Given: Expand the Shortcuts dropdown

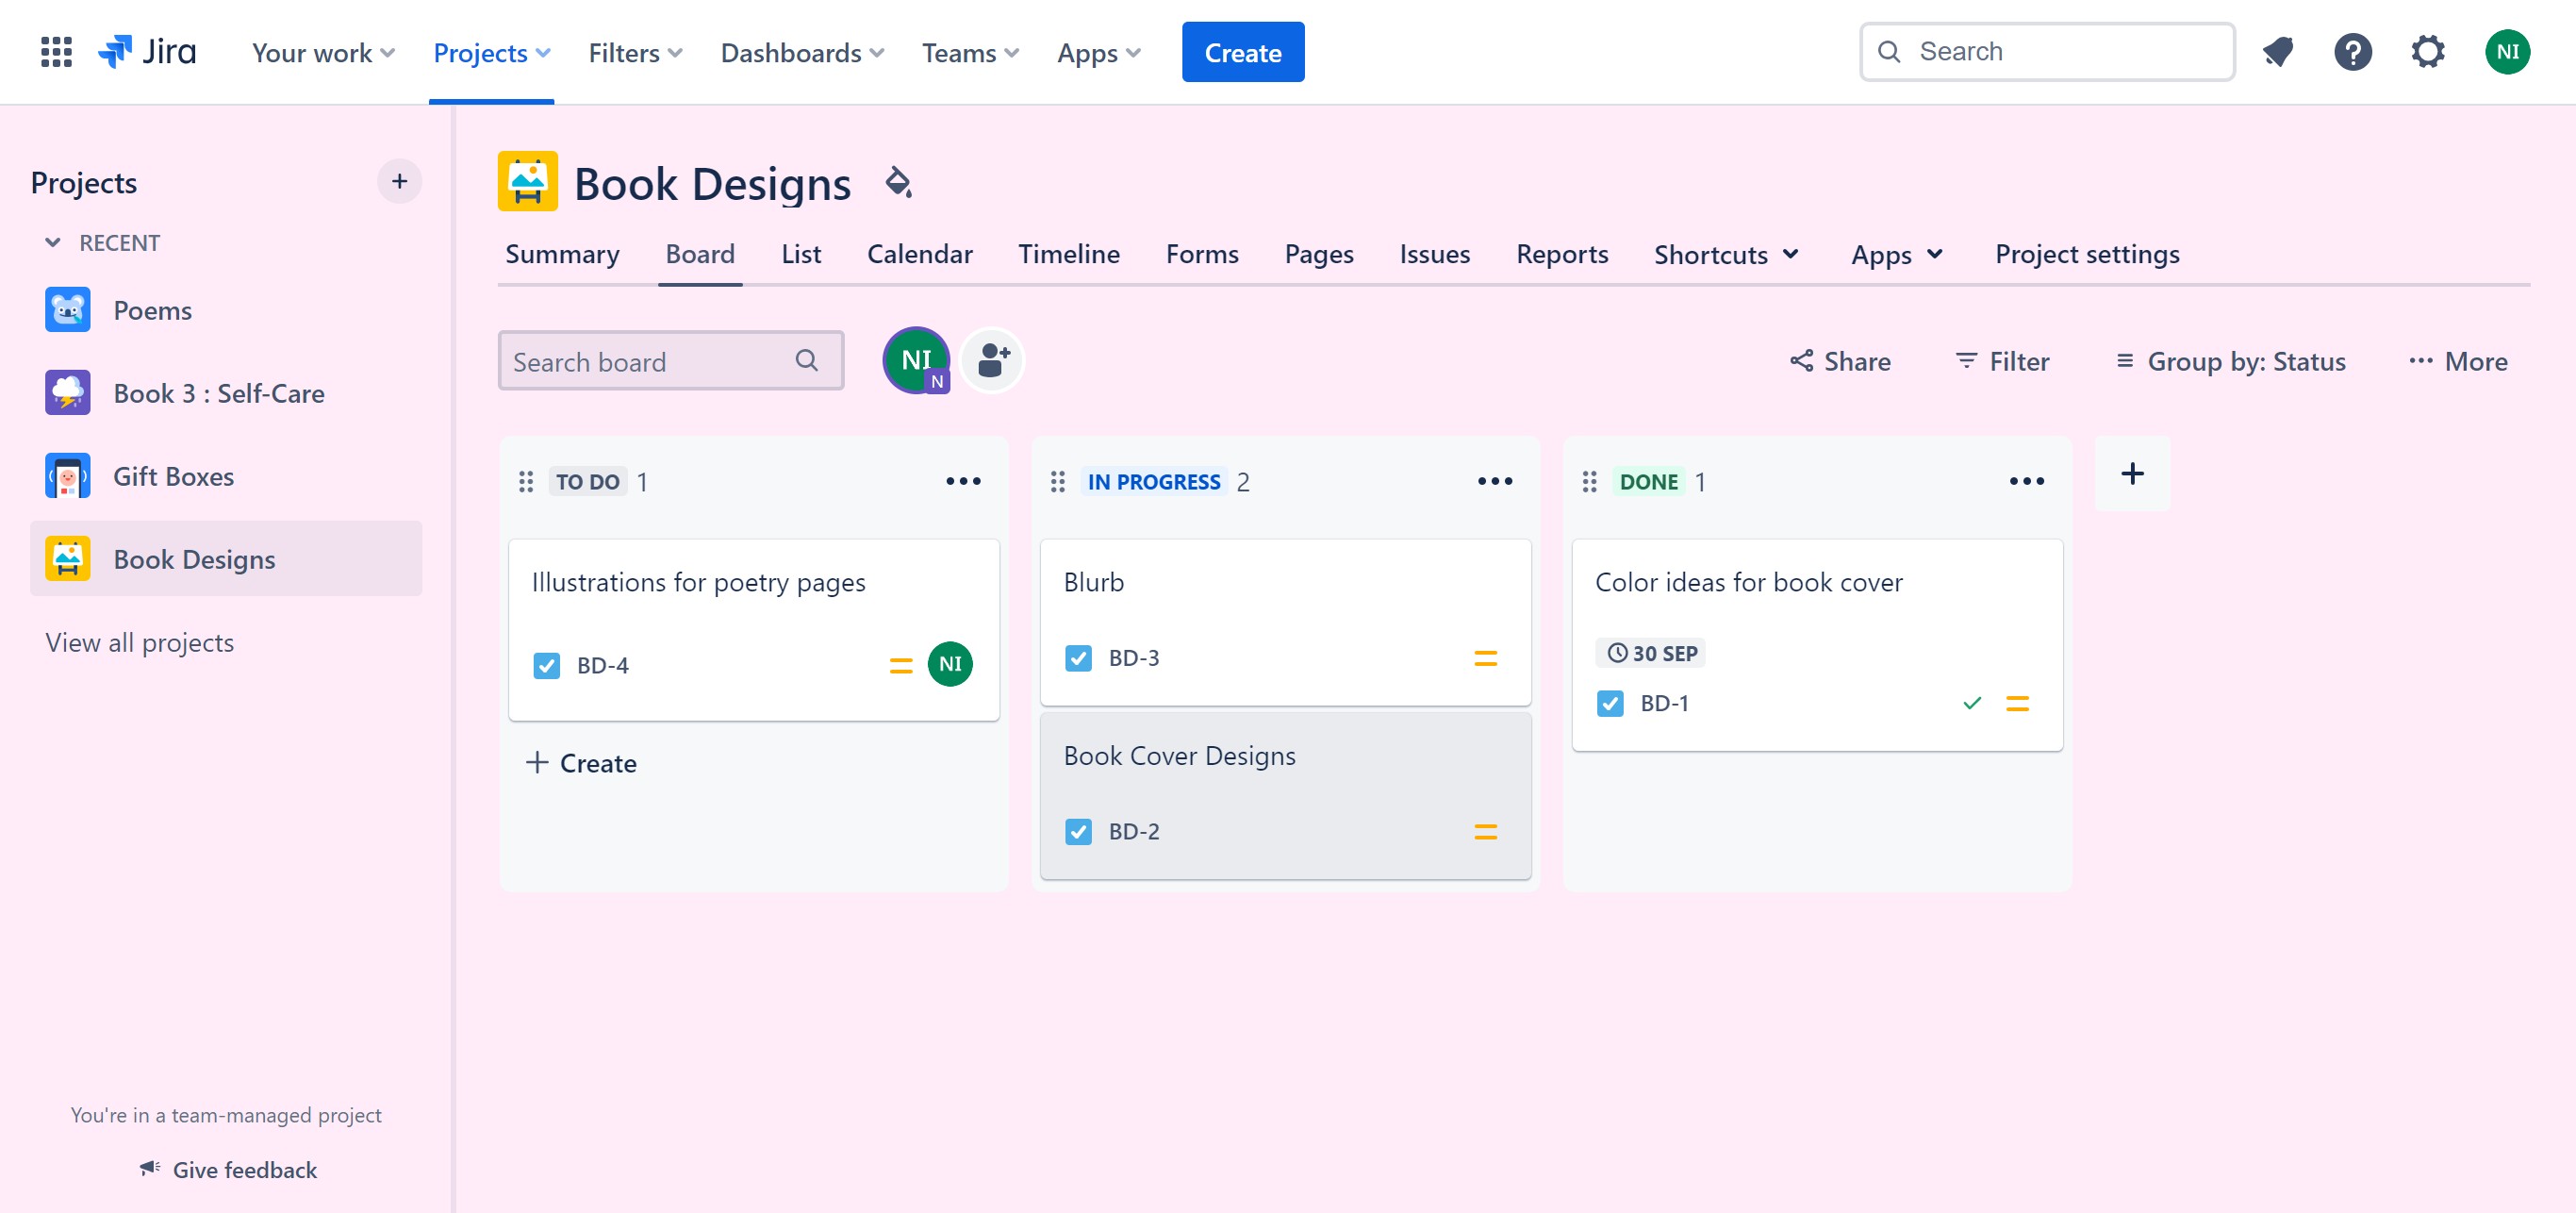Looking at the screenshot, I should pyautogui.click(x=1726, y=255).
